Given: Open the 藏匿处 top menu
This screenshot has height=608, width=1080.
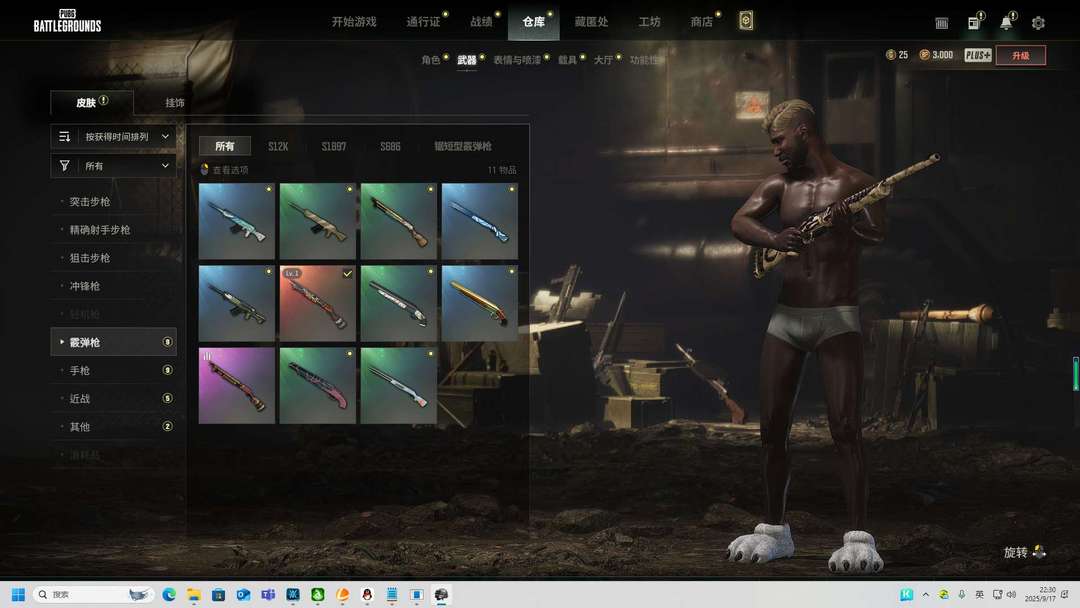Looking at the screenshot, I should coord(592,22).
